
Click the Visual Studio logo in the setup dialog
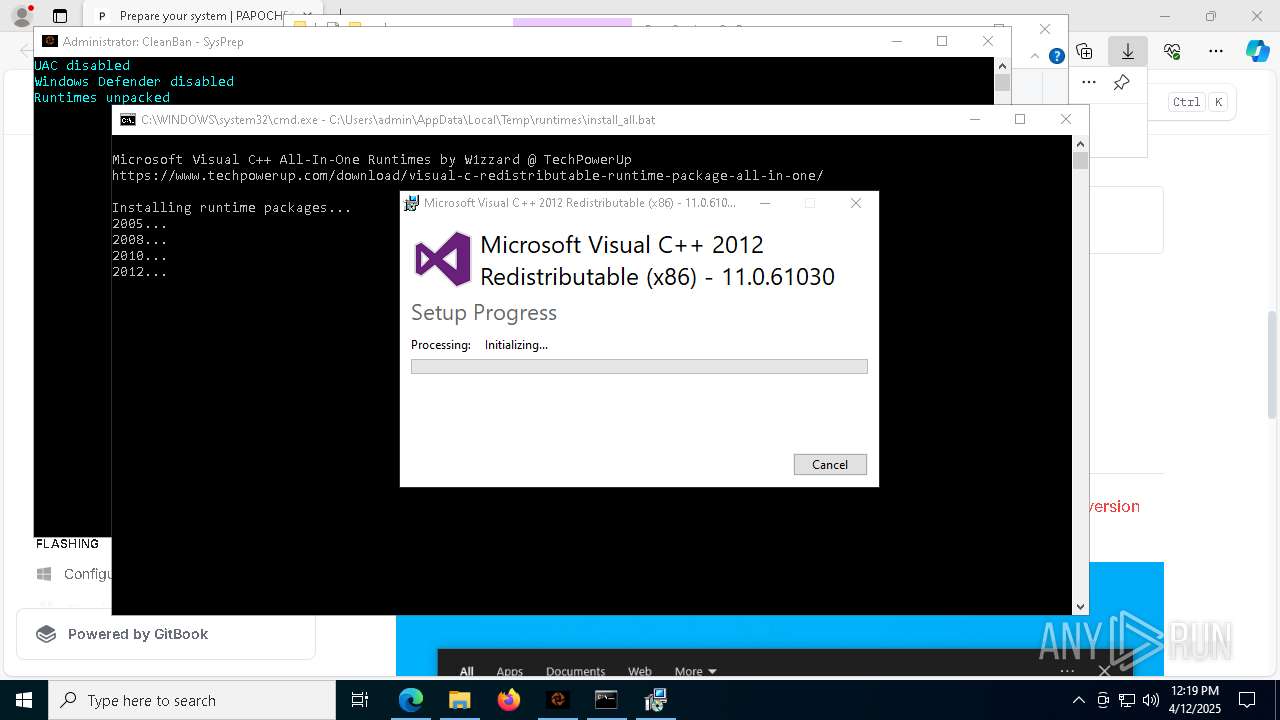pyautogui.click(x=443, y=259)
